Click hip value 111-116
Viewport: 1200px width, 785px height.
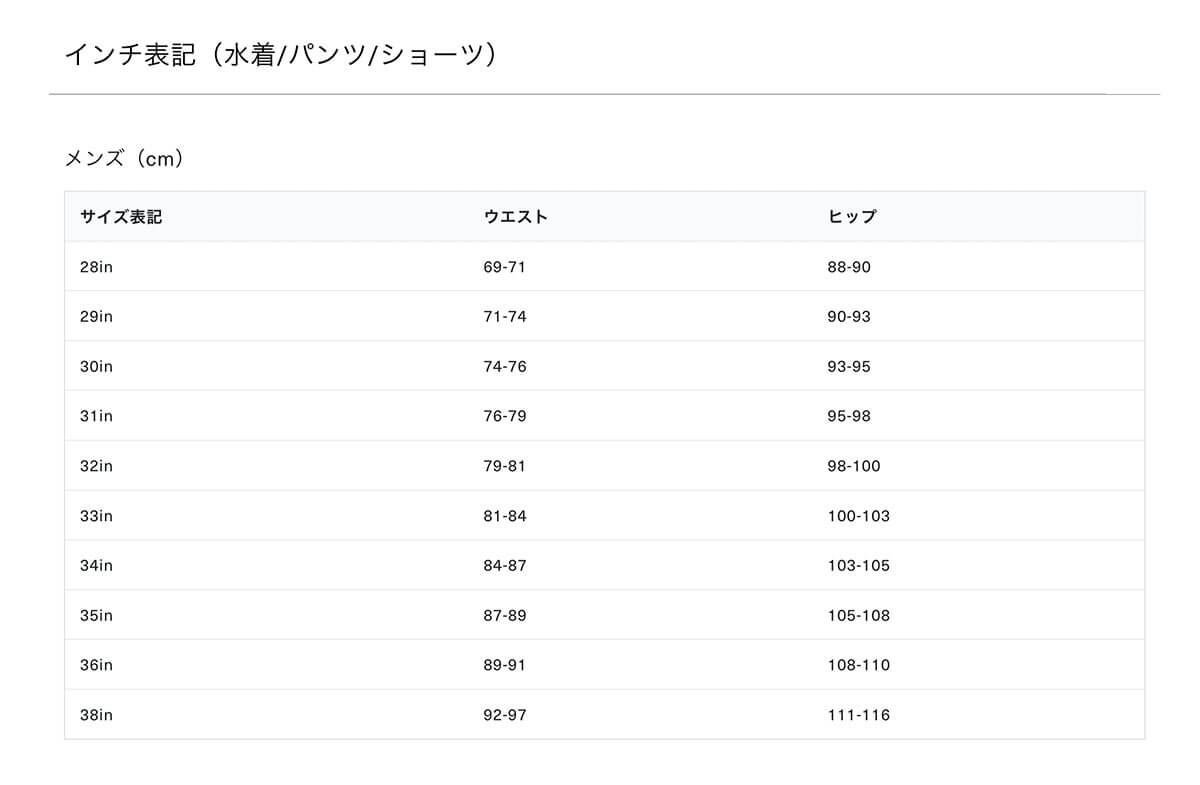[x=858, y=715]
